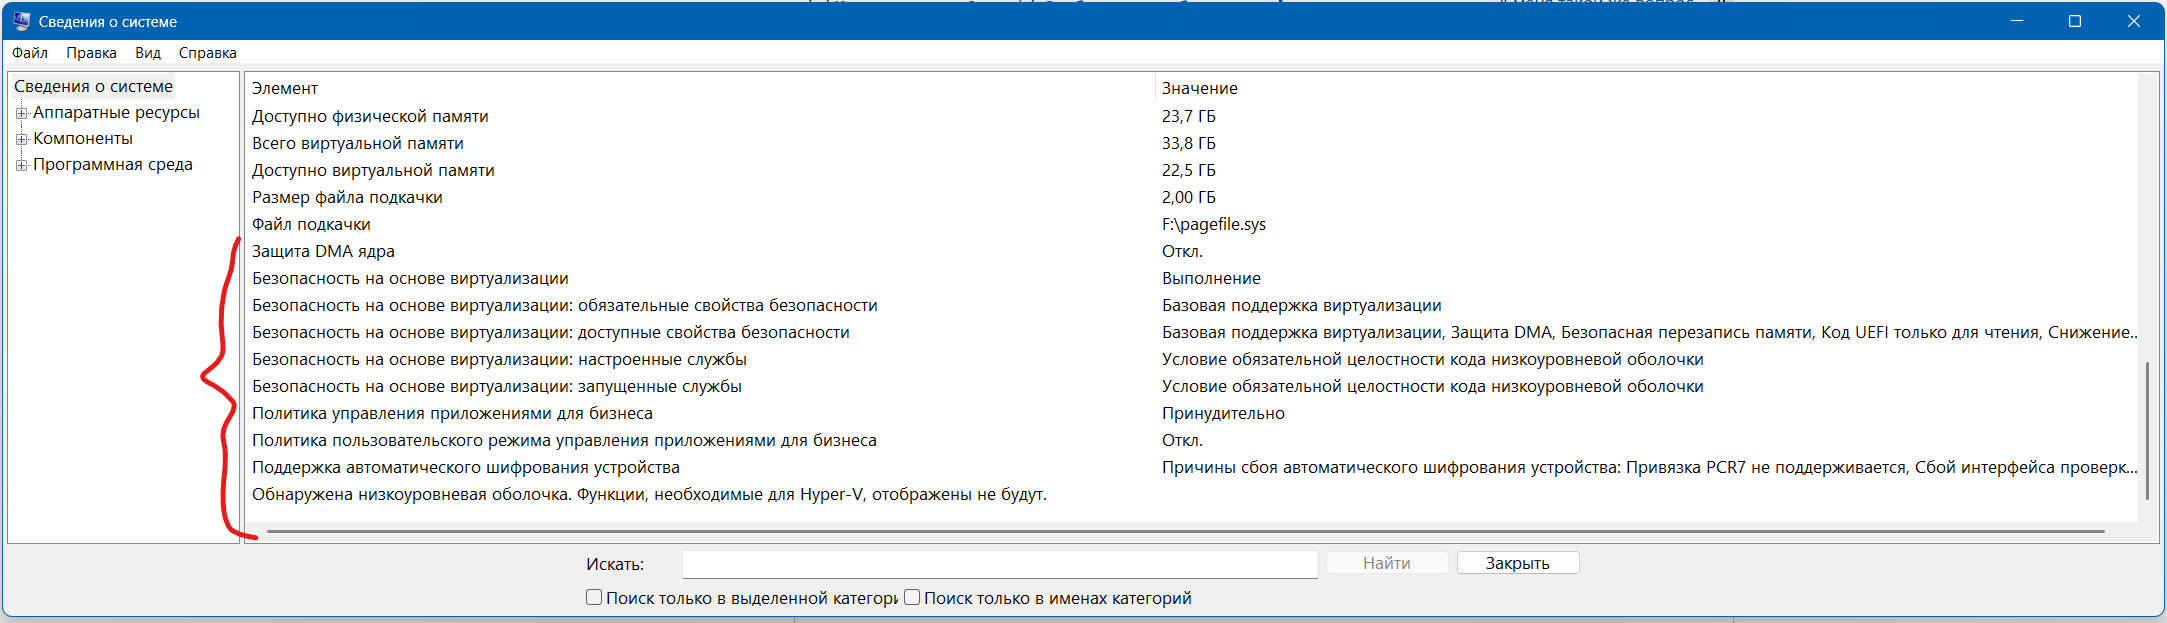Select the обязательные свойства безопасности row
2167x623 pixels.
pyautogui.click(x=1190, y=305)
